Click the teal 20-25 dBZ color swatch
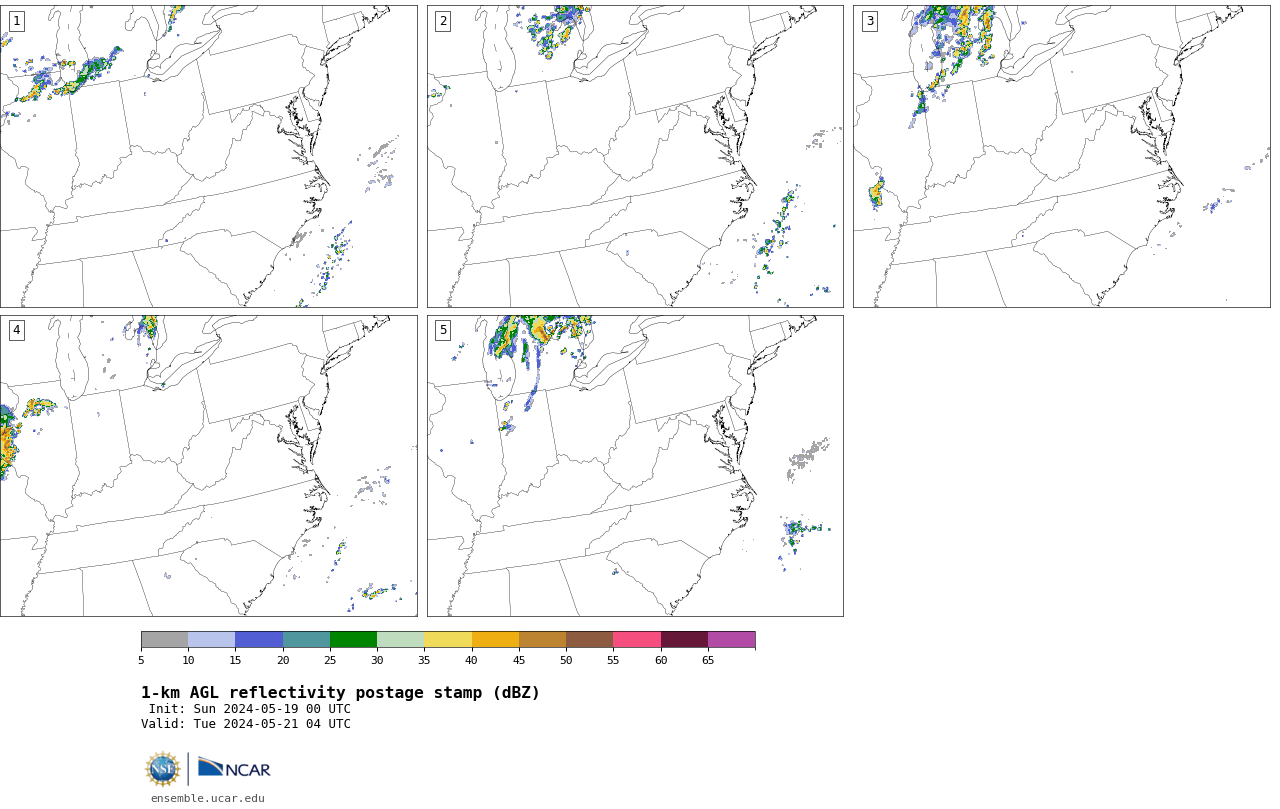This screenshot has height=809, width=1280. [x=306, y=640]
